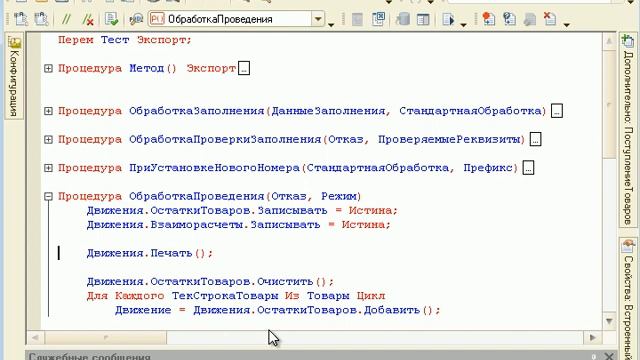Click the greyed square toolbar icon
The width and height of the screenshot is (640, 360).
(357, 19)
